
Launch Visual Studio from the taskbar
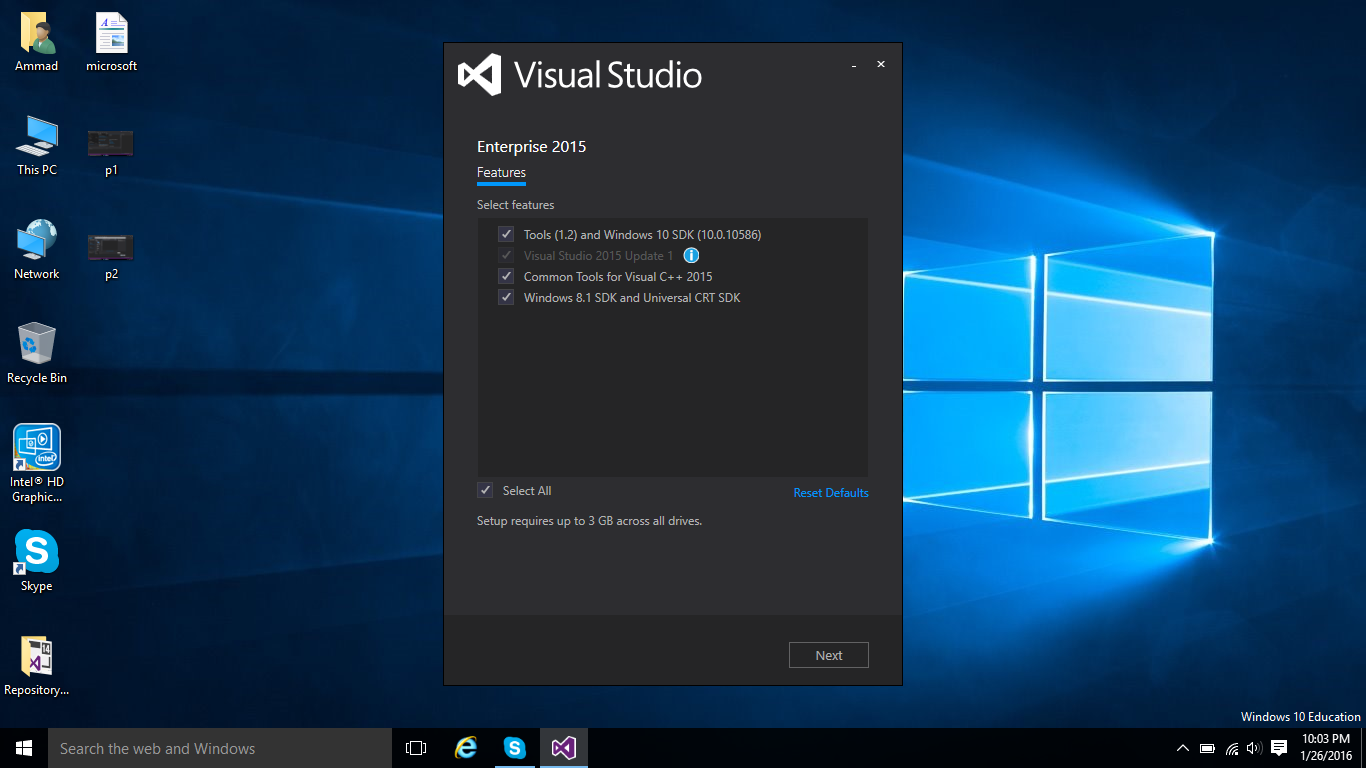pos(563,747)
